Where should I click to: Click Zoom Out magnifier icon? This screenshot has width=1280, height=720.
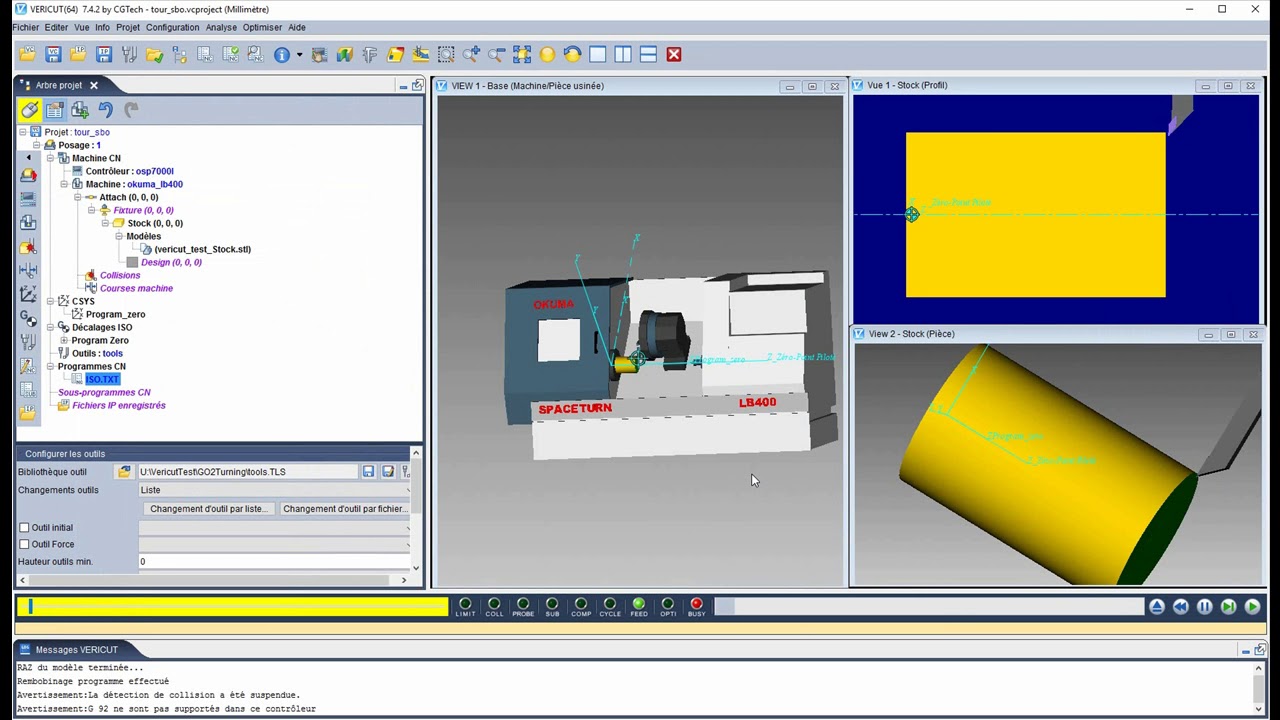[496, 55]
